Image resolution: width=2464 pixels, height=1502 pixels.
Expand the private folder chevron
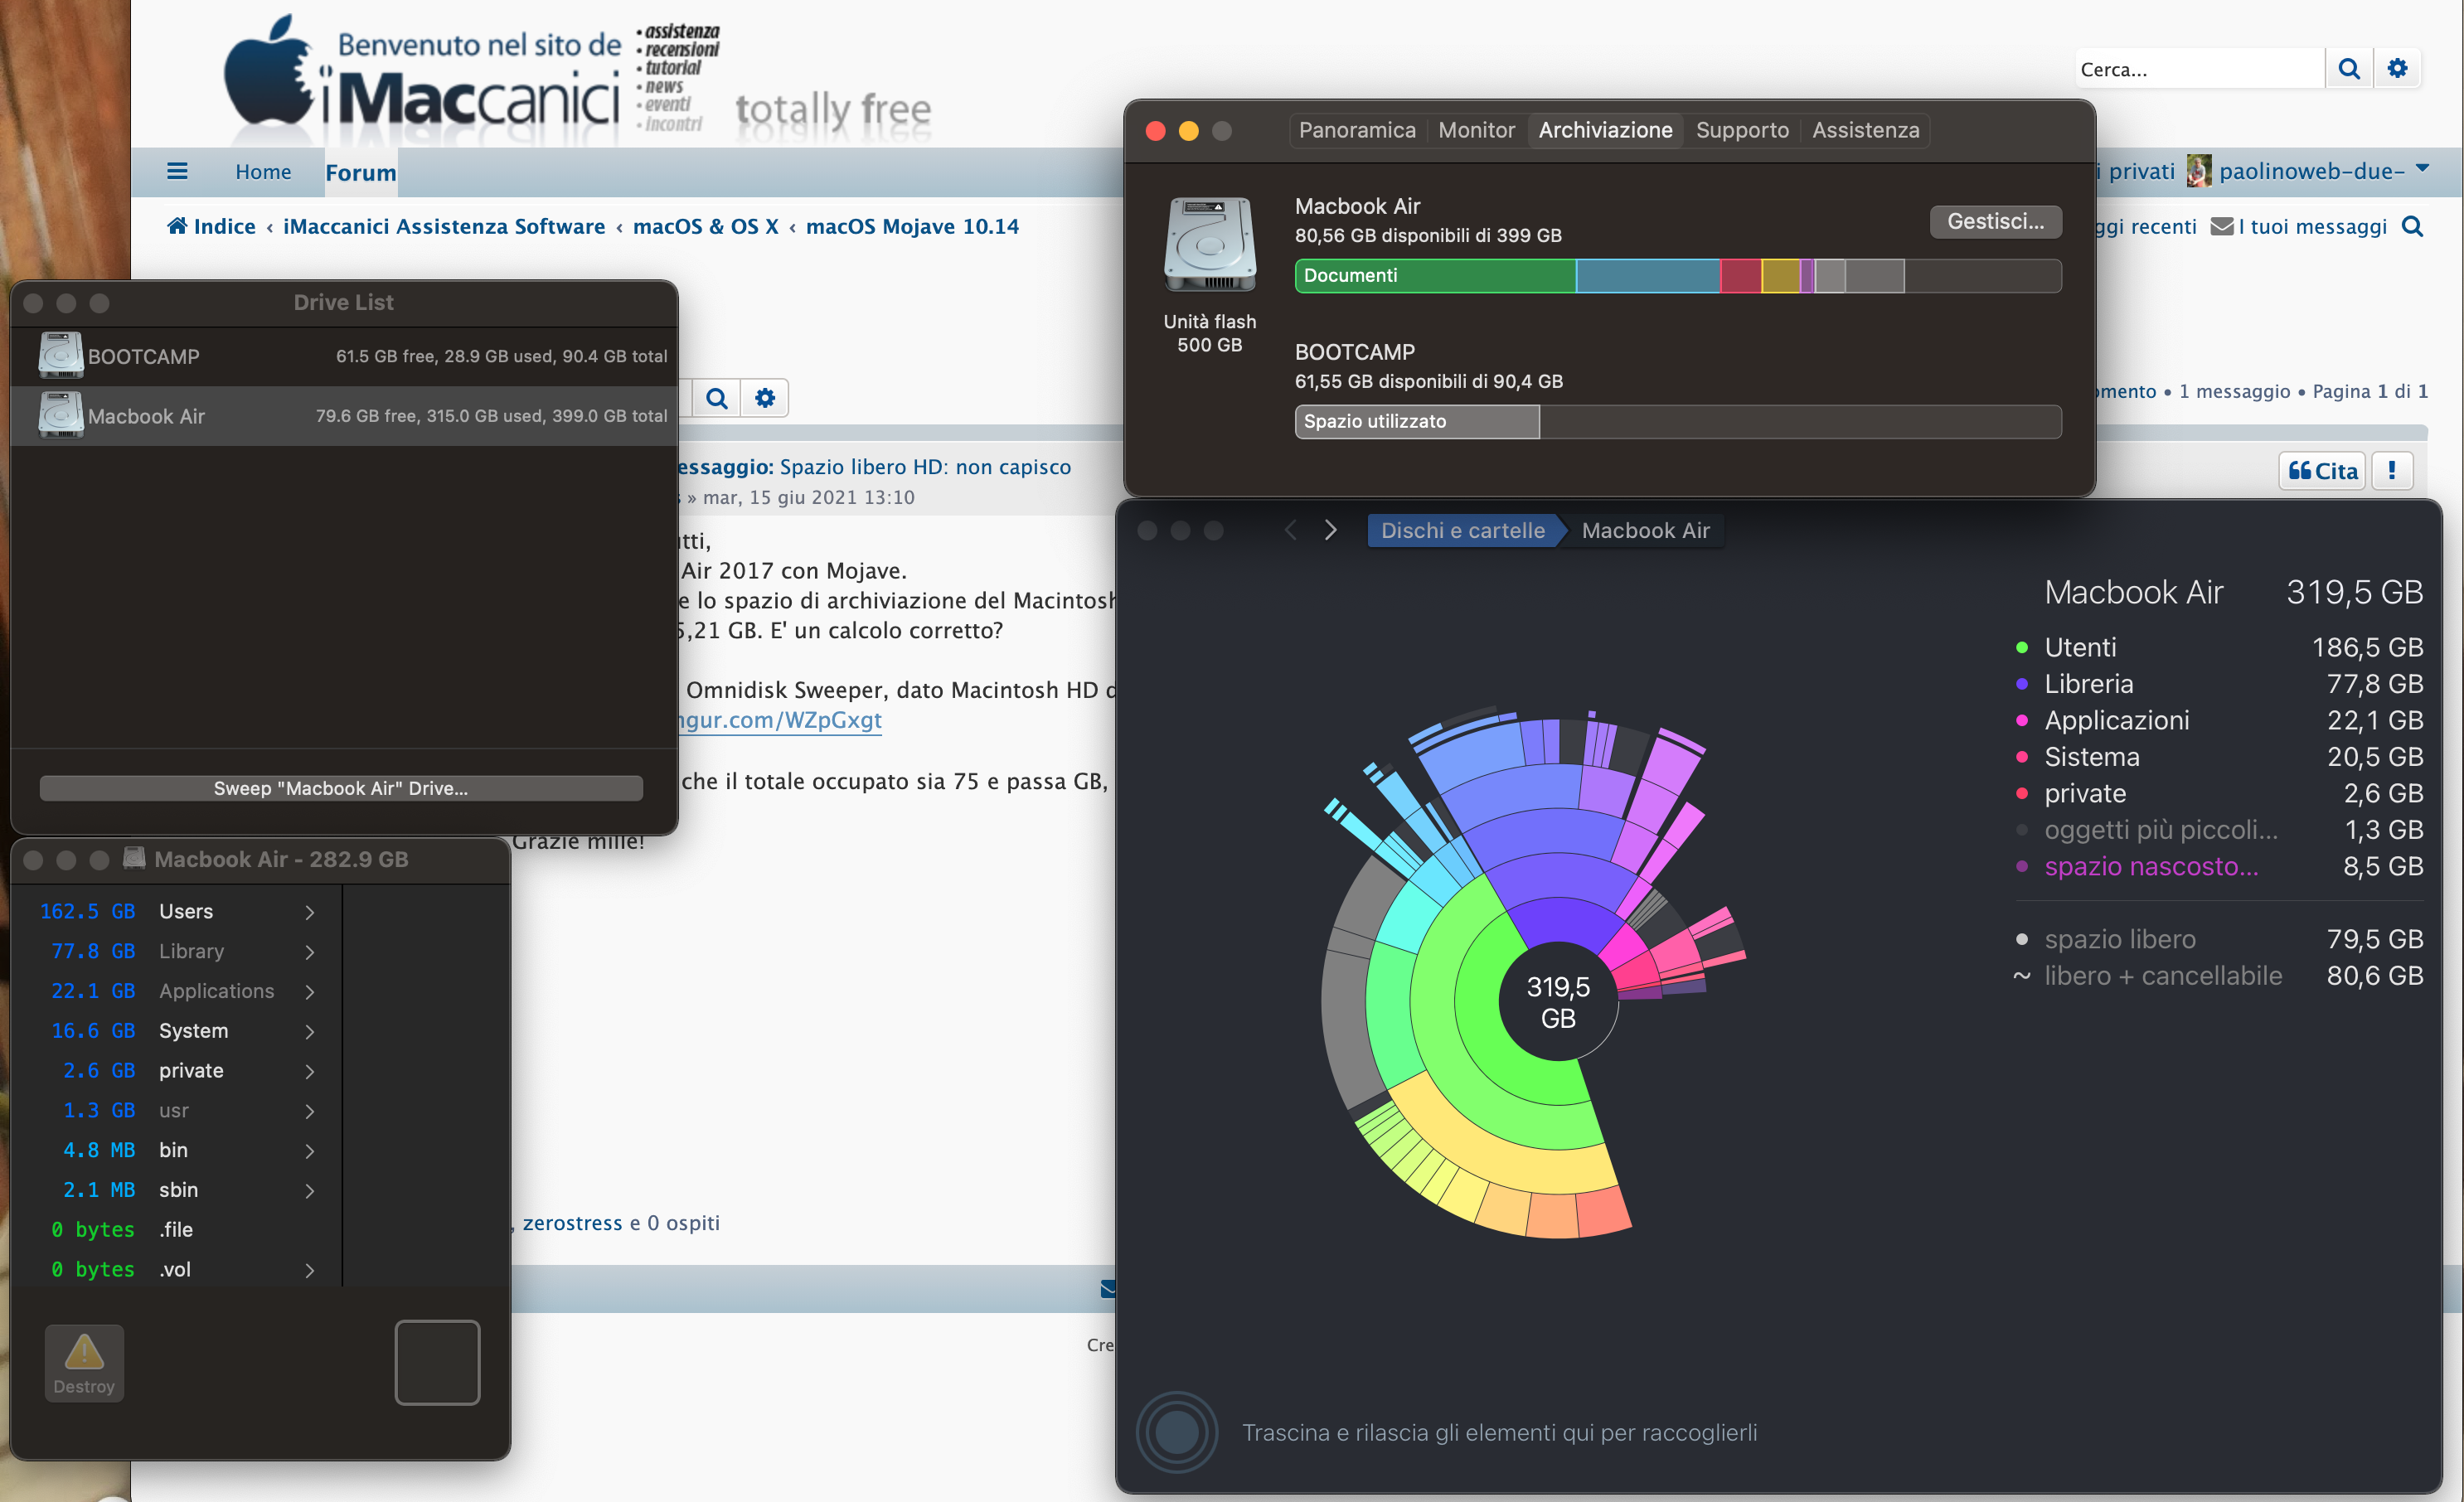tap(310, 1071)
